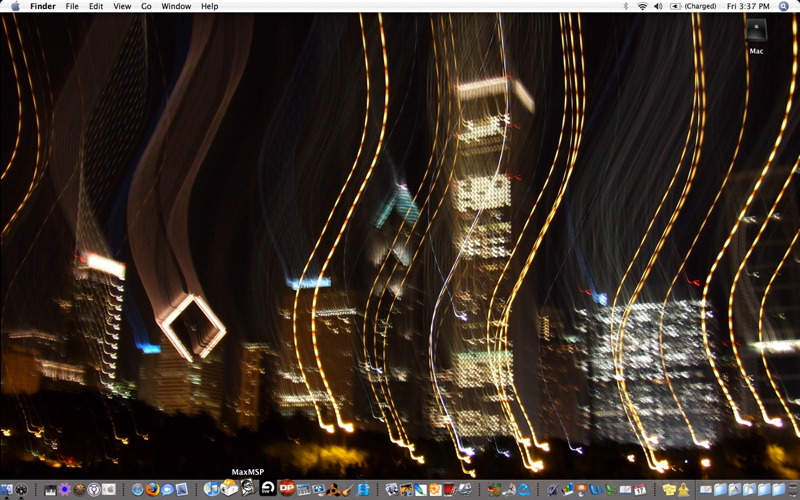Open the File menu

(72, 6)
